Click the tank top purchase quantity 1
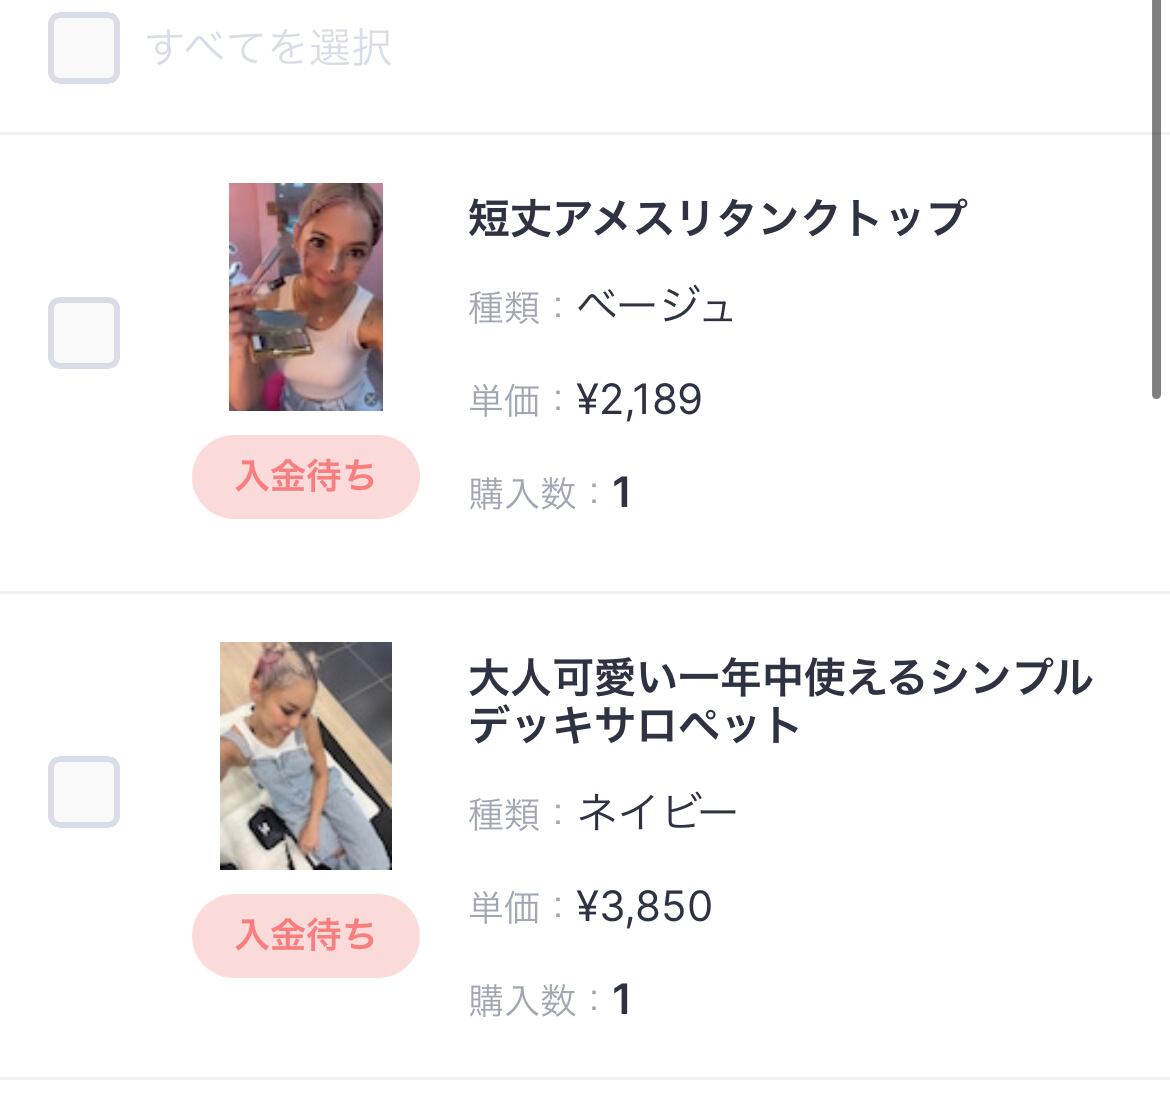 [621, 493]
